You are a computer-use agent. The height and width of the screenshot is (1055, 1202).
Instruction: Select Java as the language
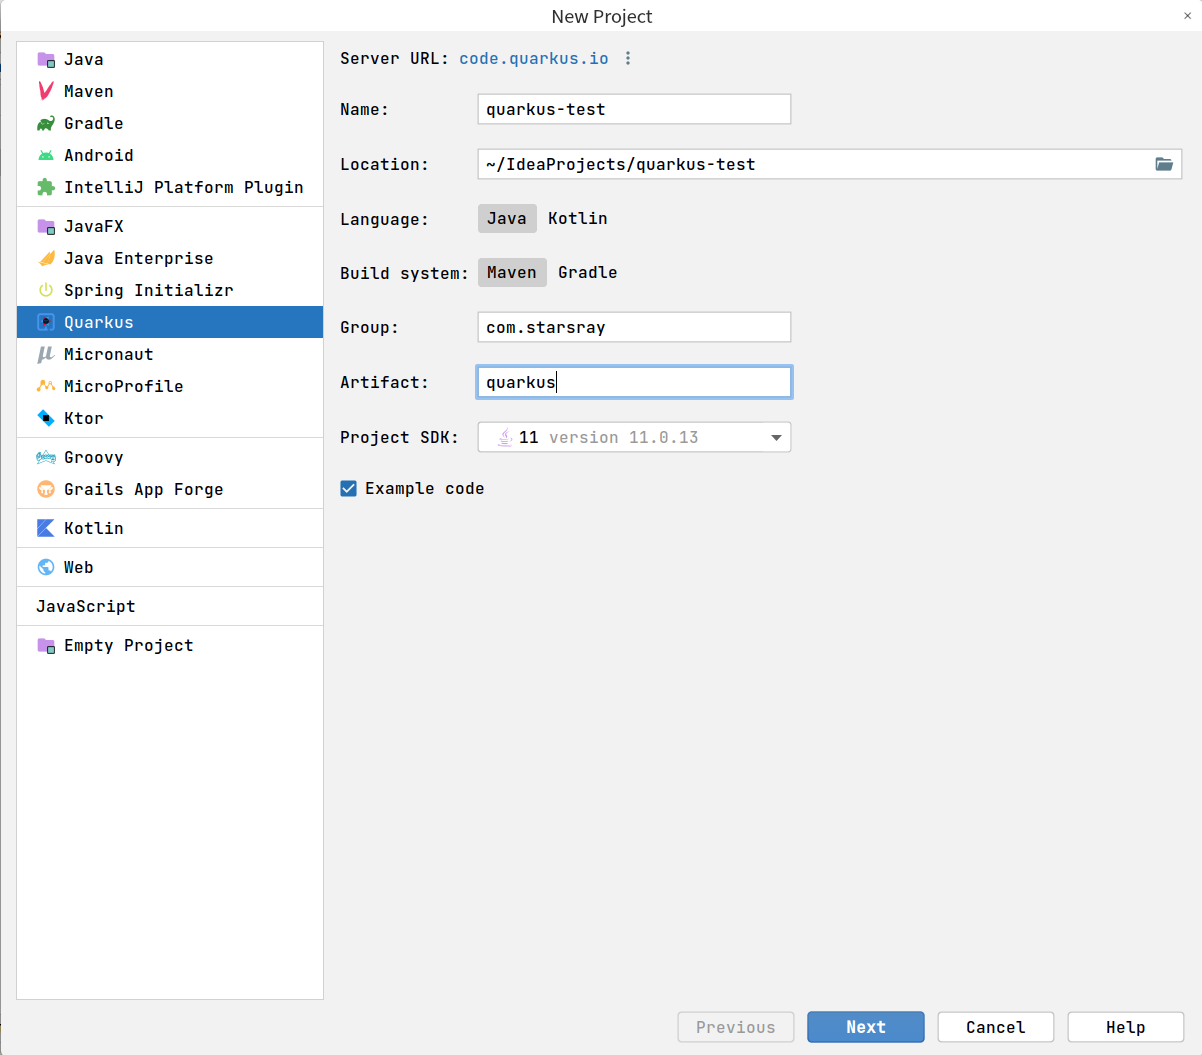507,218
